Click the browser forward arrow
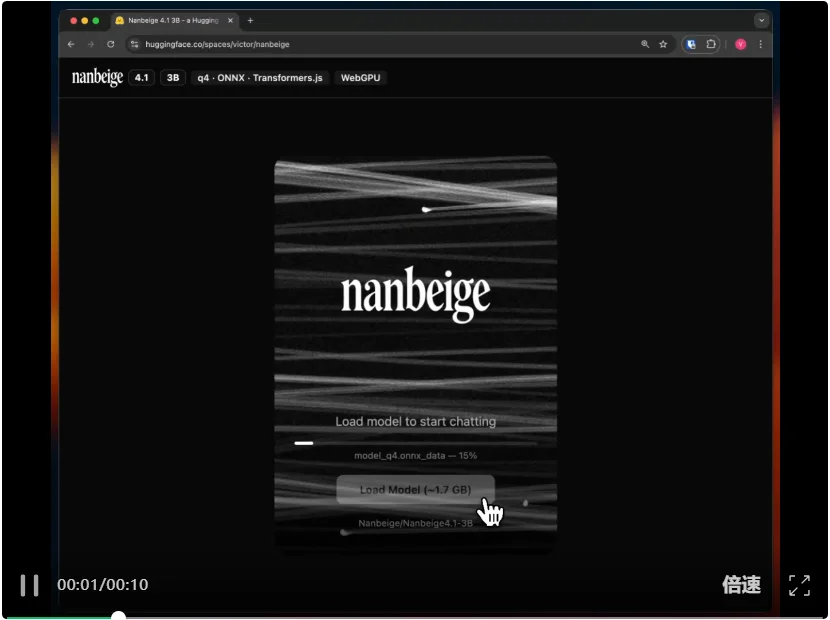 90,44
